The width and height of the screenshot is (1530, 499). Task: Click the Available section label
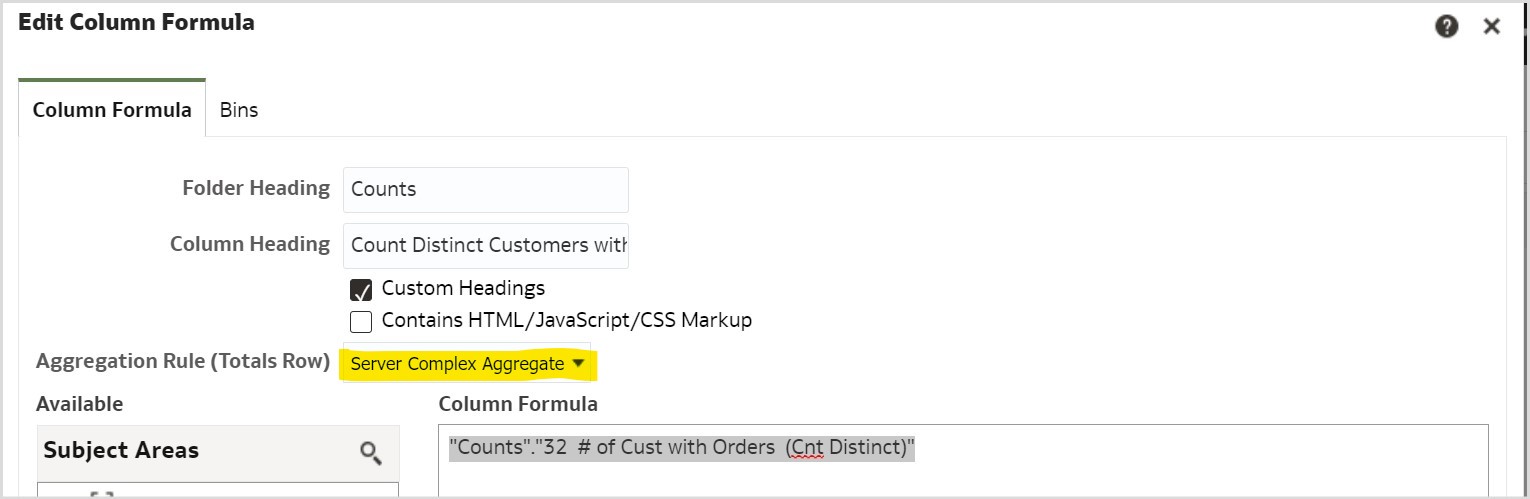[80, 404]
